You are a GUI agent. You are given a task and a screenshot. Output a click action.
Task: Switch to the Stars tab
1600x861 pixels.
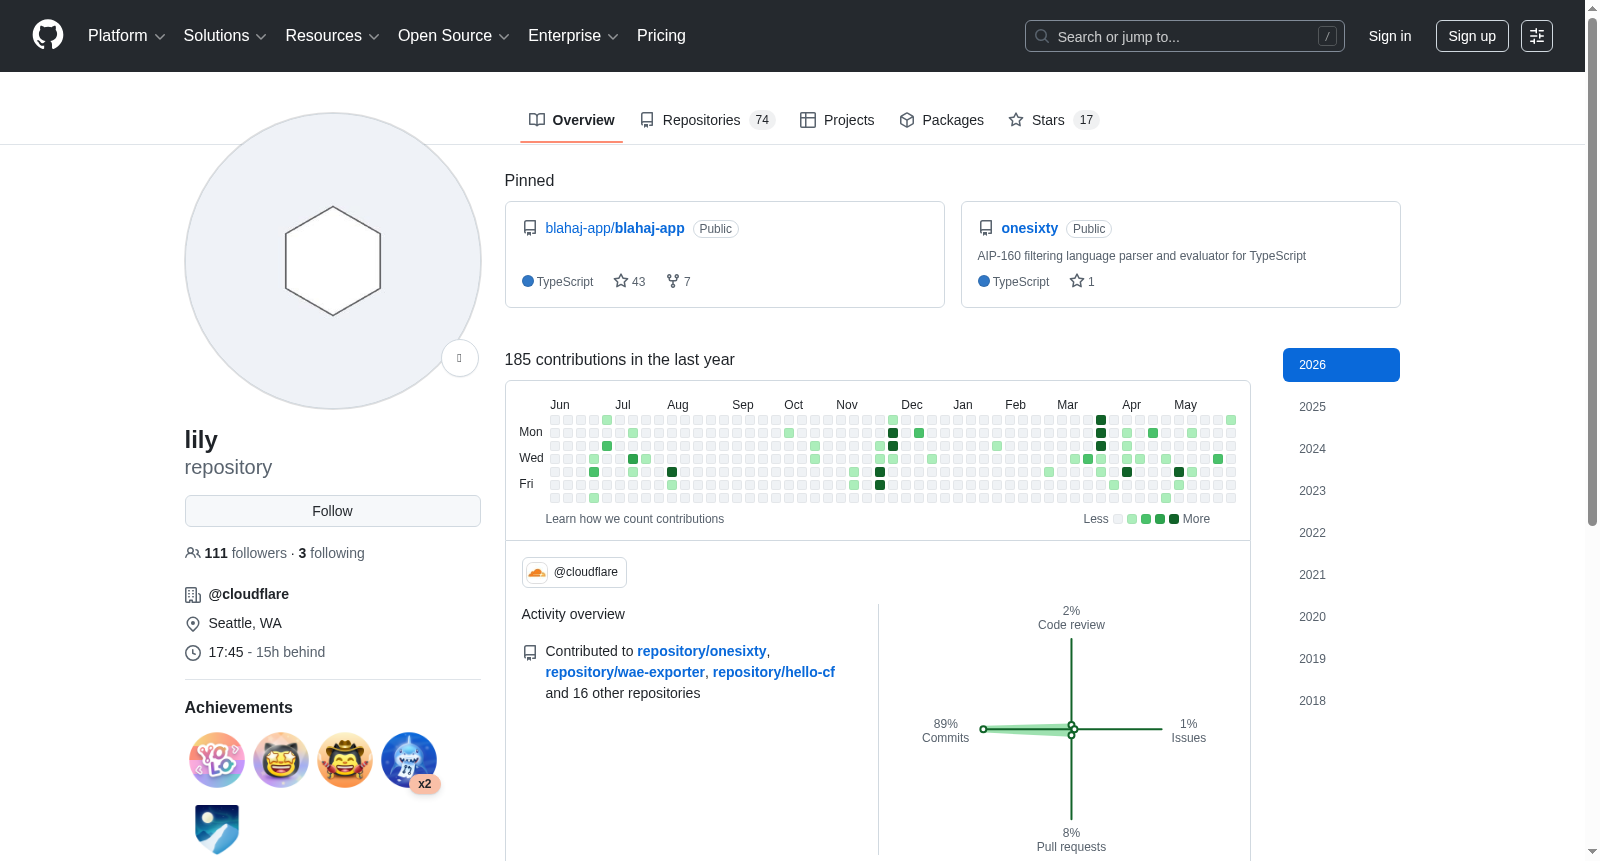point(1054,120)
